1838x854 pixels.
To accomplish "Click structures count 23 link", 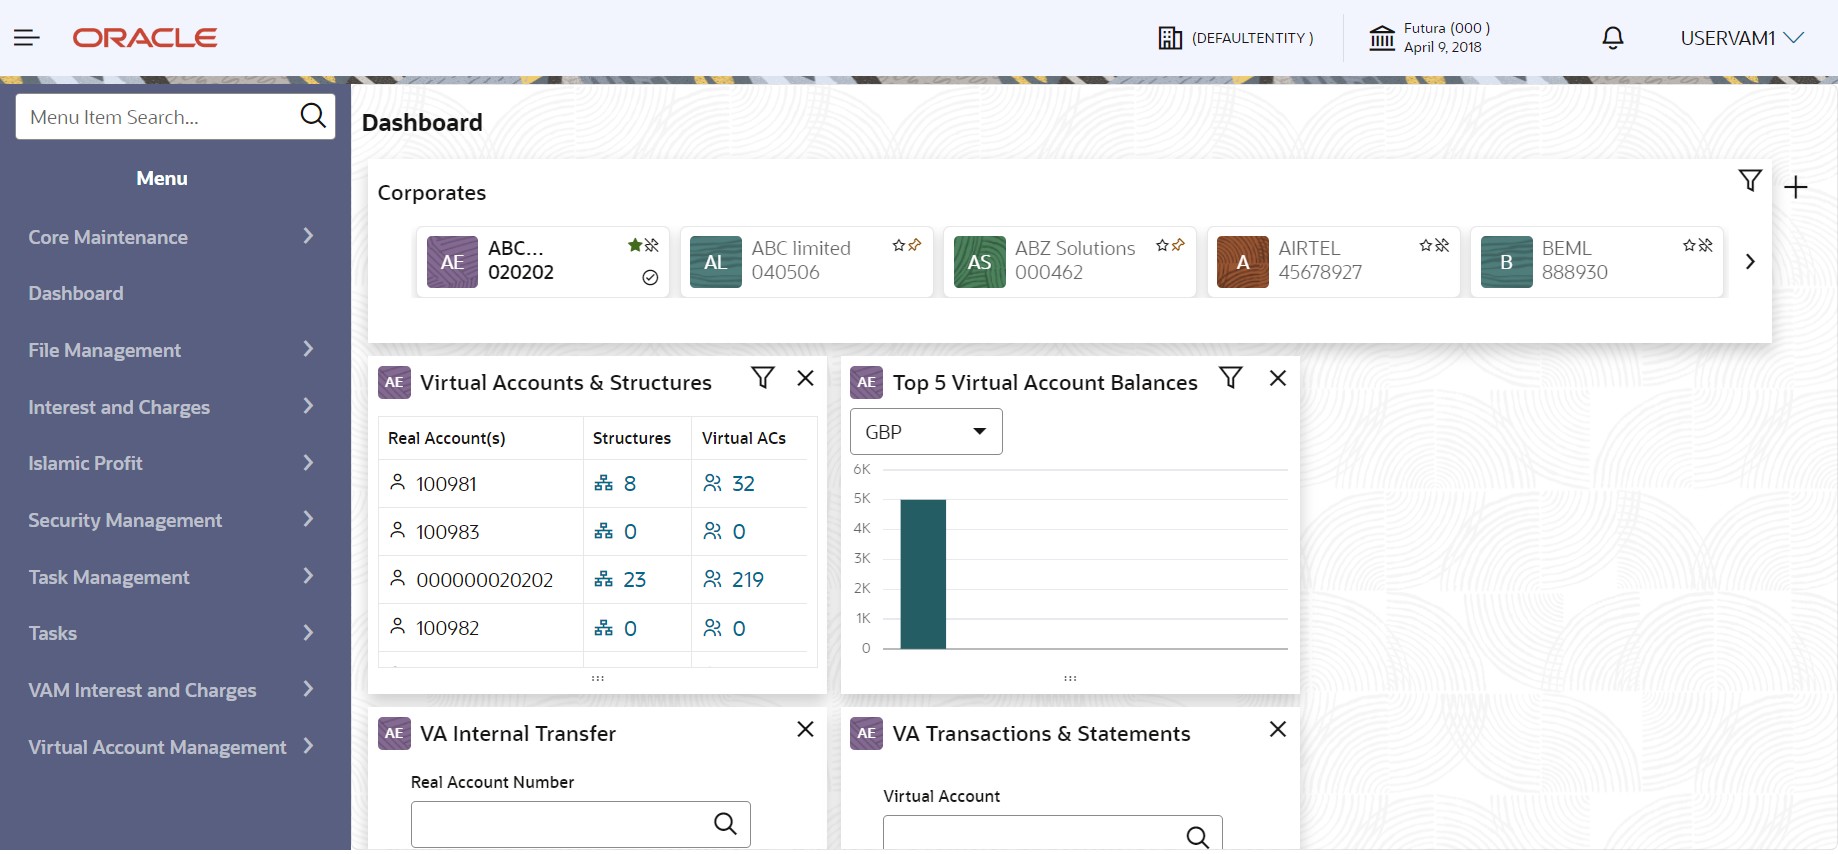I will point(634,580).
